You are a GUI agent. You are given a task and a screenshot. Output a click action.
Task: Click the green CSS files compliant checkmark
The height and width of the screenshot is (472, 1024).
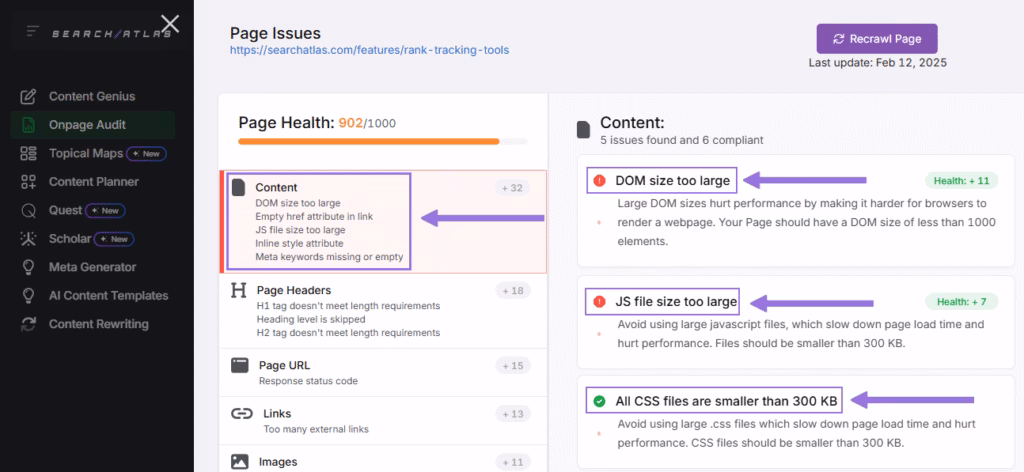(x=599, y=401)
